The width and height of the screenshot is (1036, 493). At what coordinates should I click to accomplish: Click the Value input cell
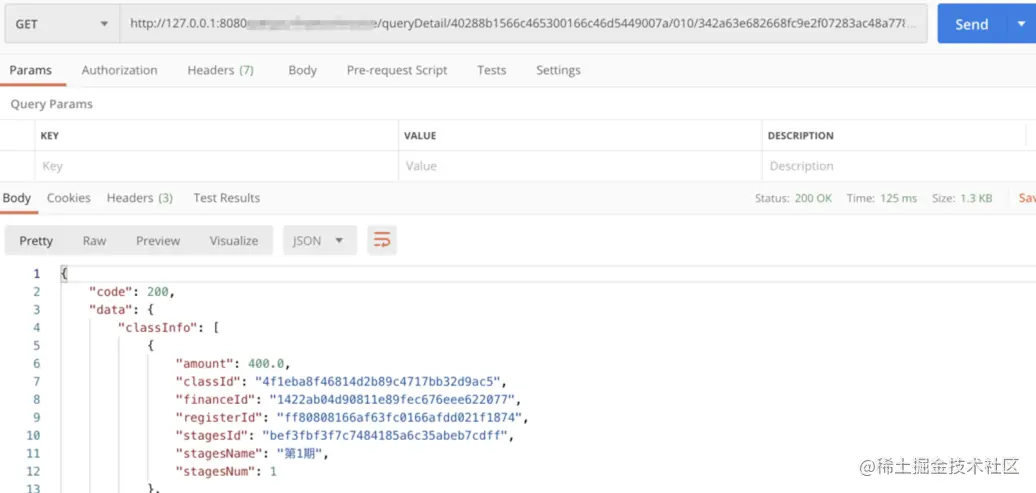[x=580, y=166]
